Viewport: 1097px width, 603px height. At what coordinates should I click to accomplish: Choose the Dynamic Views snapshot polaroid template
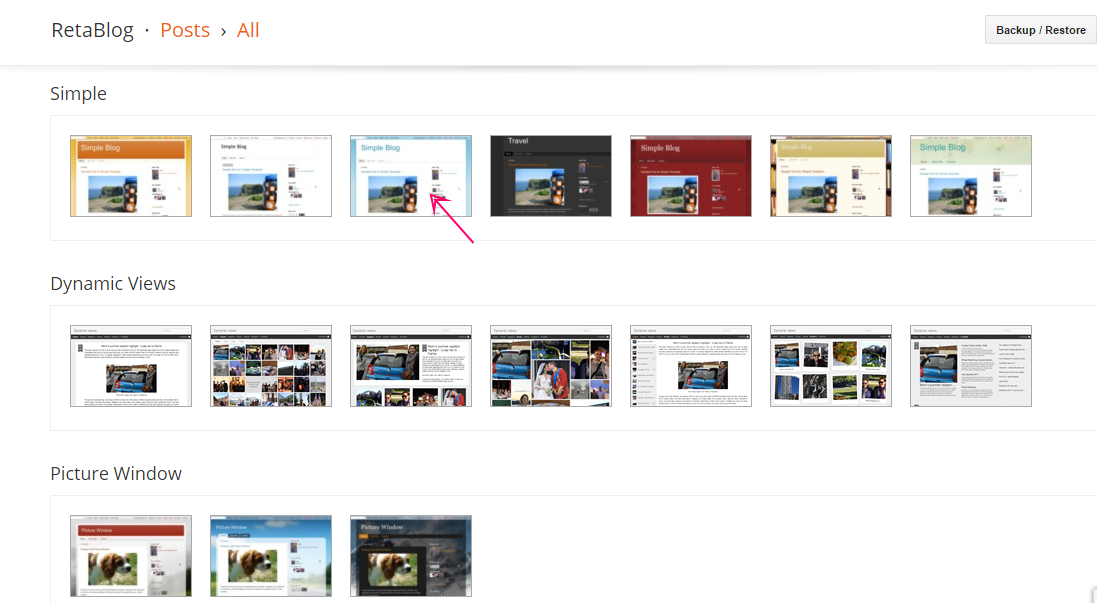(830, 366)
